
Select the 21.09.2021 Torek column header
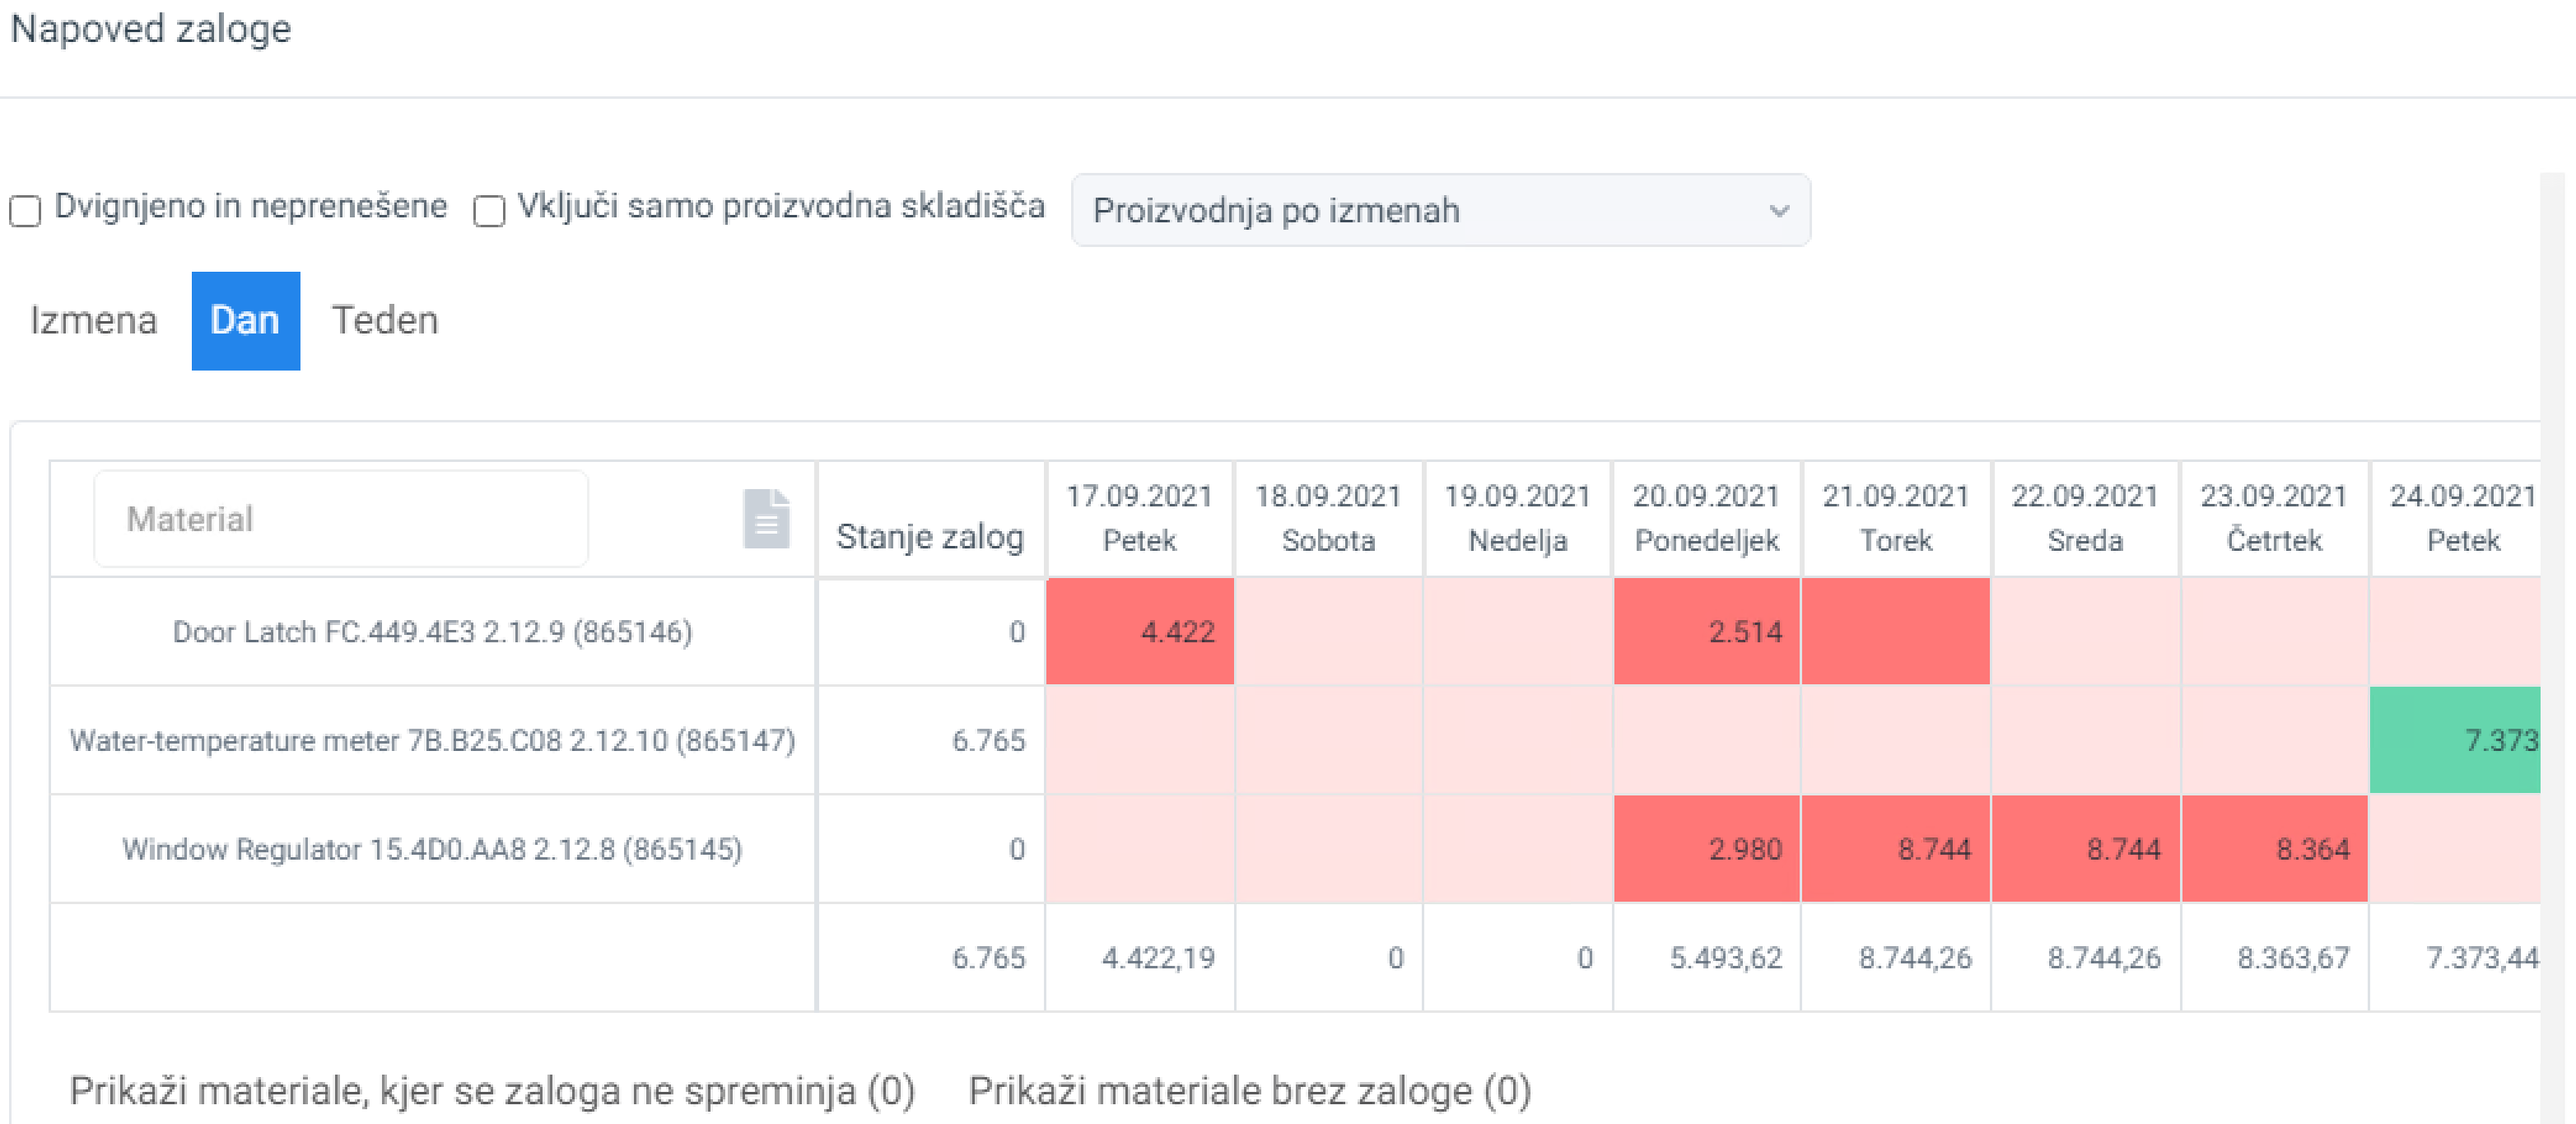click(x=1895, y=518)
